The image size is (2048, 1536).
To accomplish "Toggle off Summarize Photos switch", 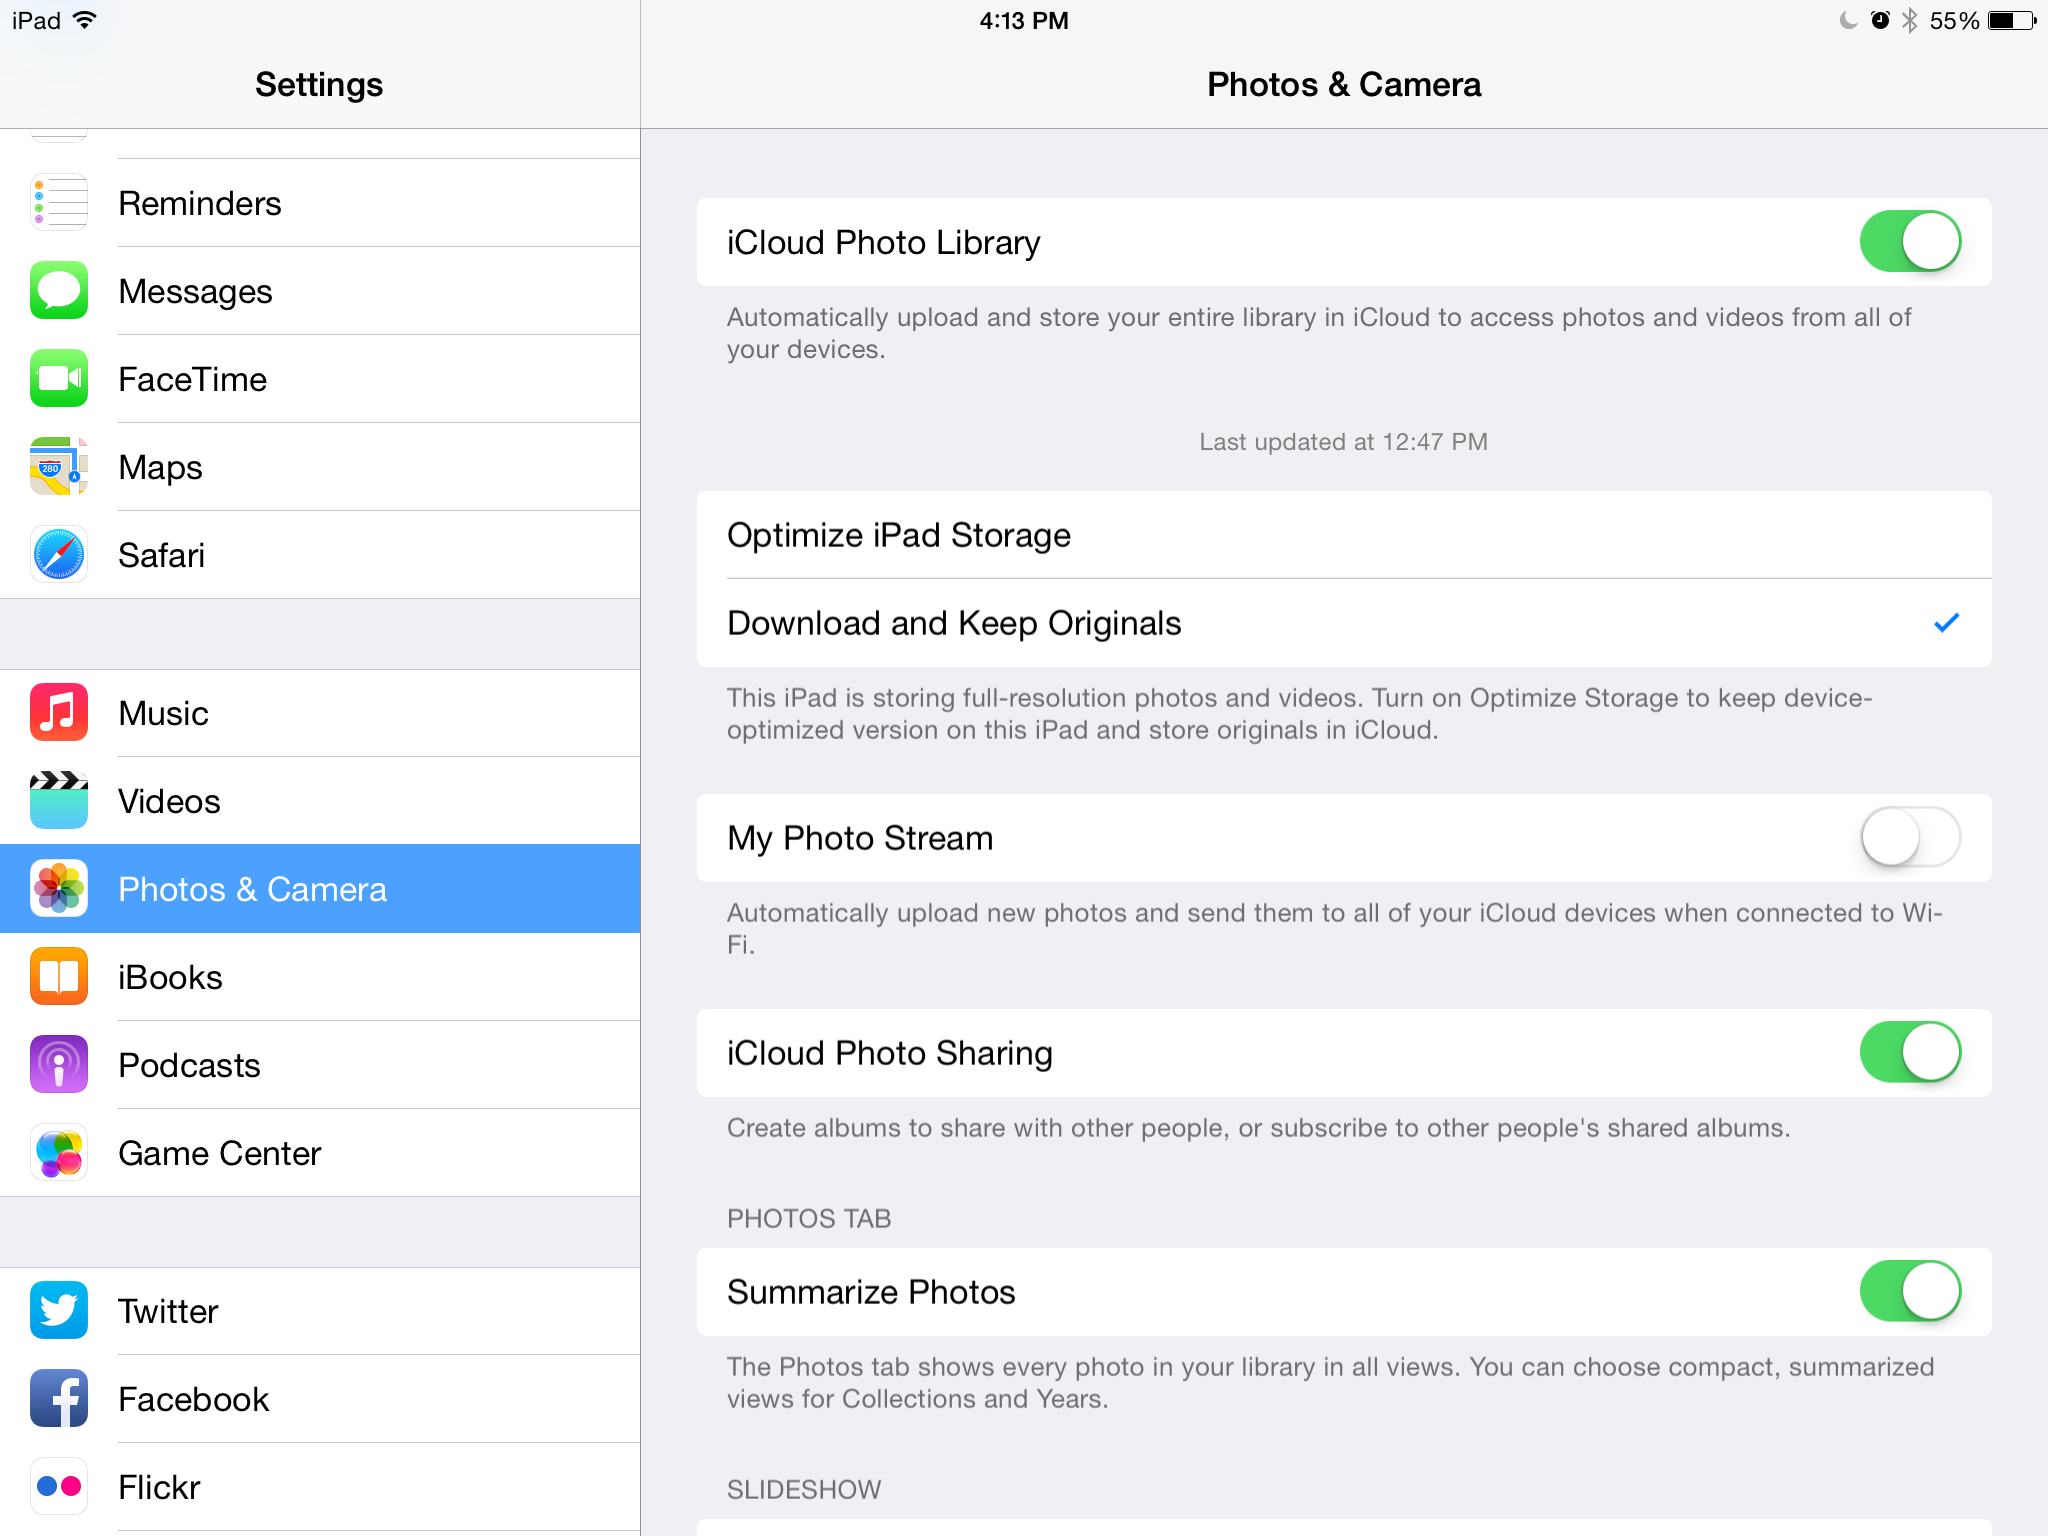I will (1910, 1292).
